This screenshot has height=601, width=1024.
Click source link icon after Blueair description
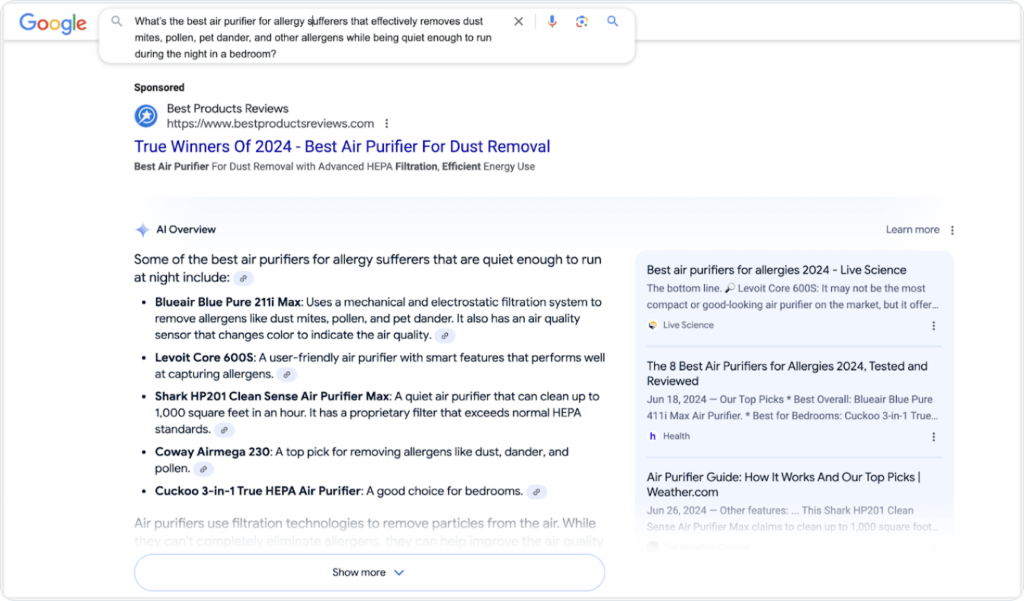pos(445,336)
